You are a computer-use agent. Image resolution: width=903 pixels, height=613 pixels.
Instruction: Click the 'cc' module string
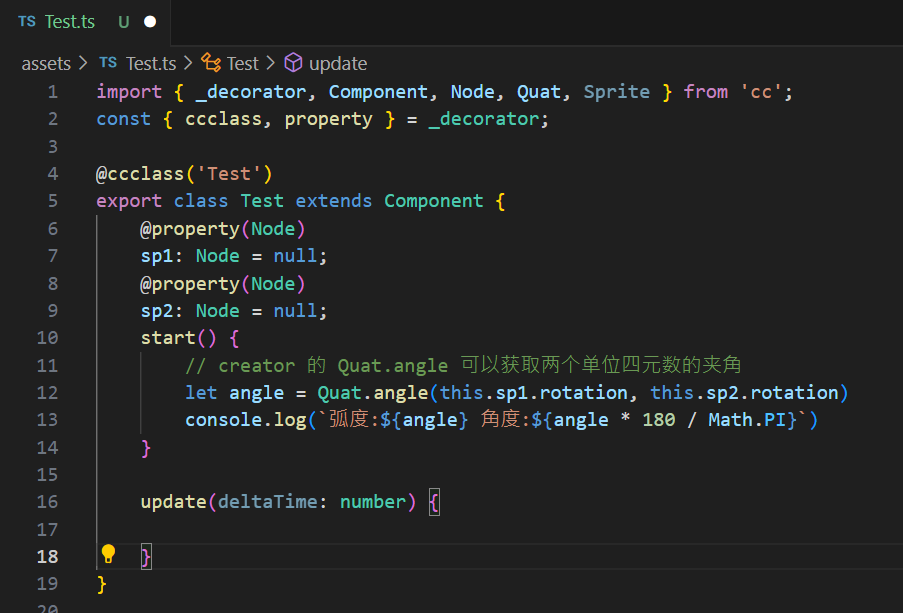coord(761,92)
